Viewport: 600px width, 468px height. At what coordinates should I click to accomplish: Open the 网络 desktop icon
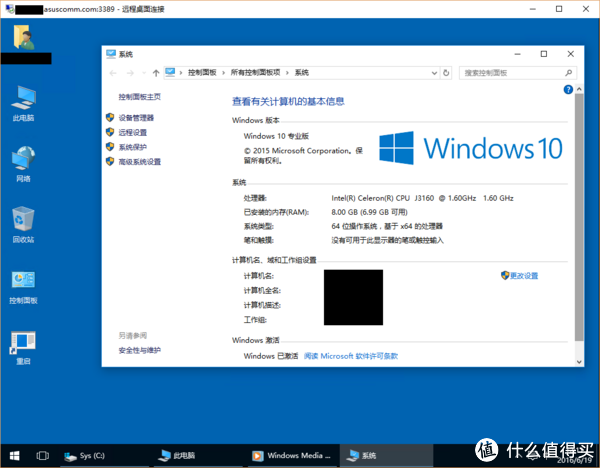pos(23,164)
